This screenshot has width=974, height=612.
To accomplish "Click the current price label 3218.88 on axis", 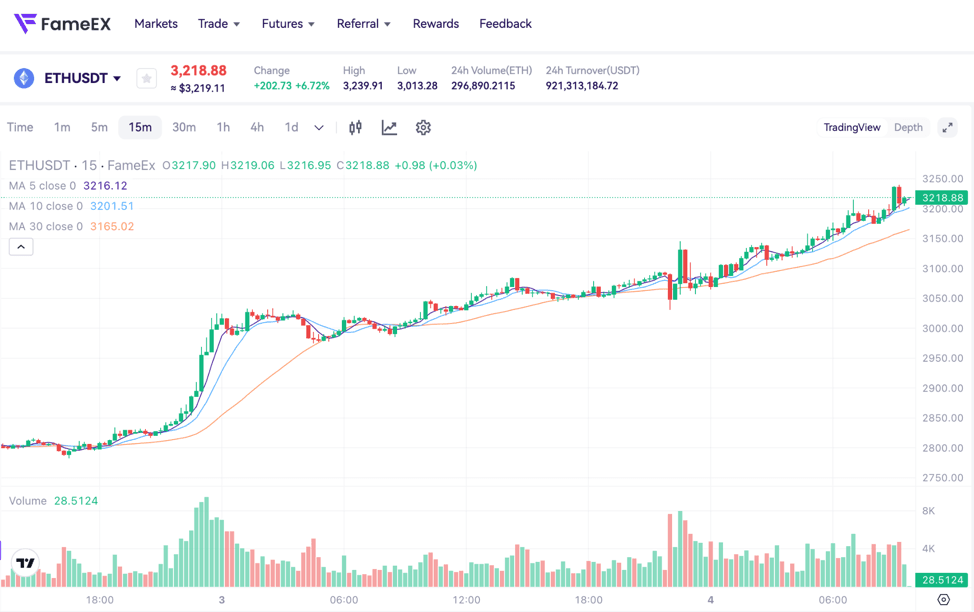I will coord(941,198).
